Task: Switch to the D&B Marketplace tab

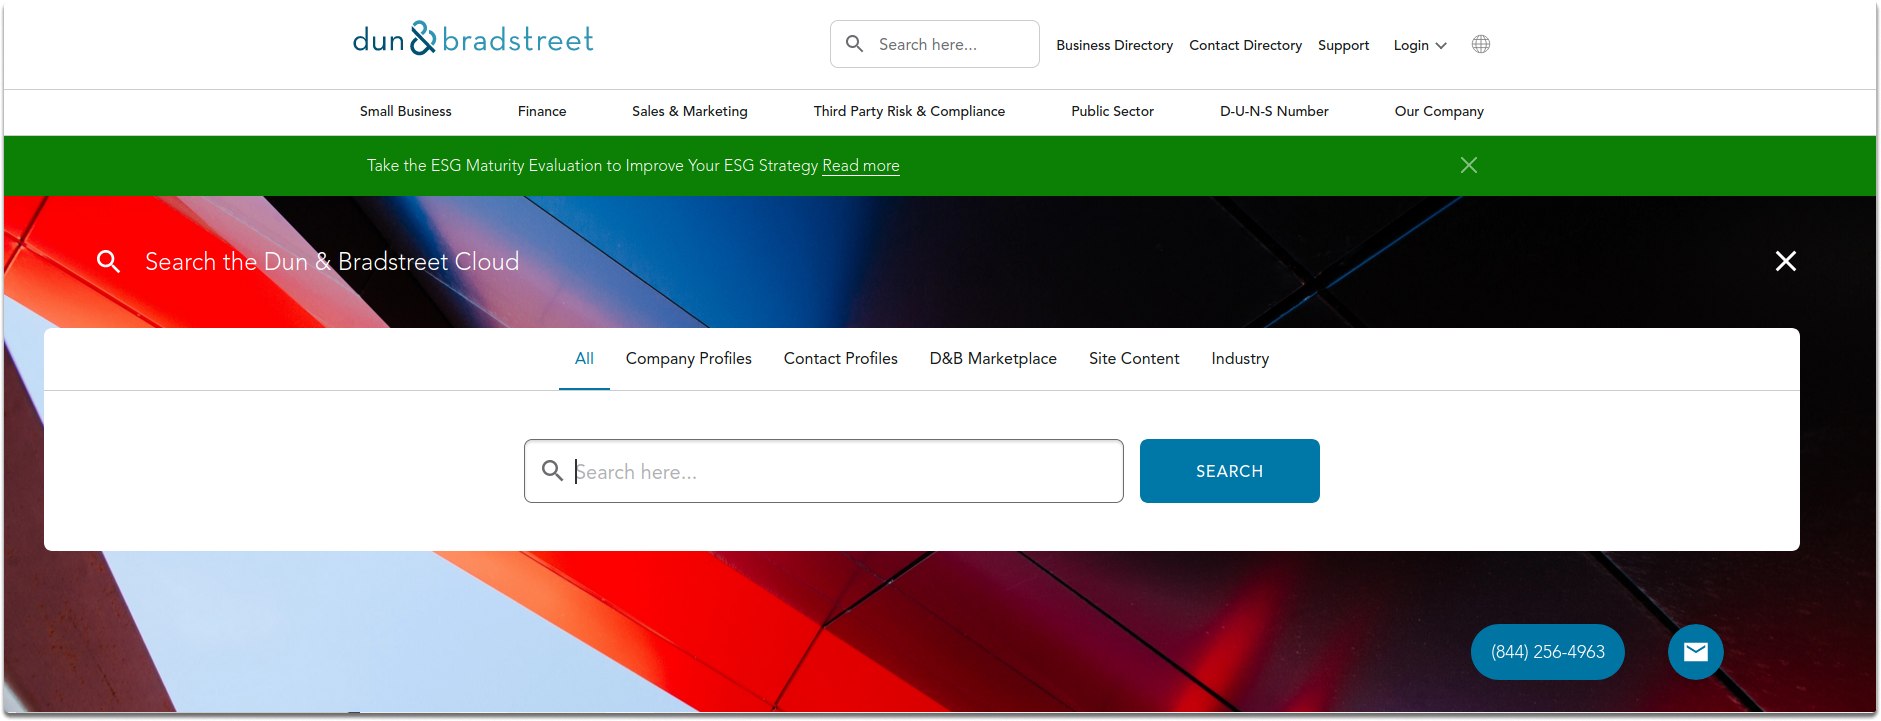Action: (993, 358)
